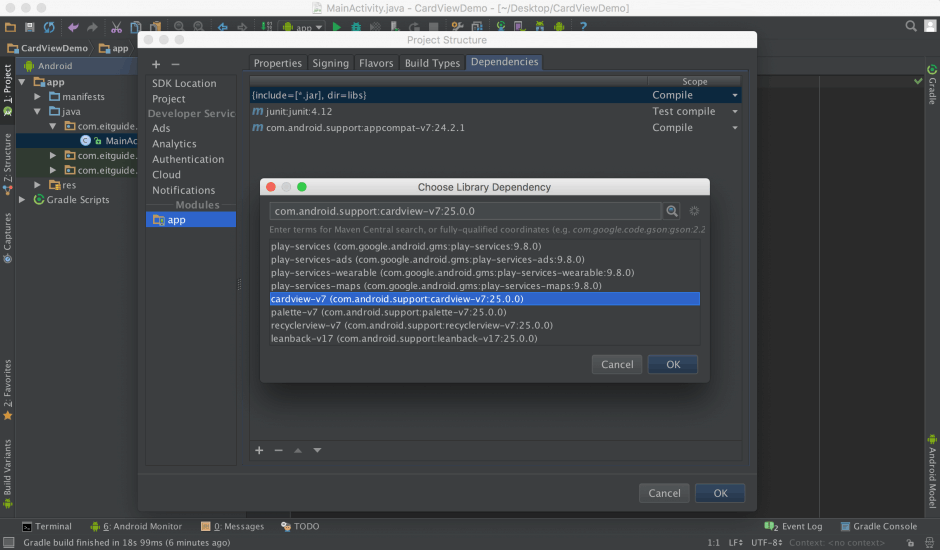Select recyclerview-v7 library
Image resolution: width=940 pixels, height=550 pixels.
coord(484,326)
